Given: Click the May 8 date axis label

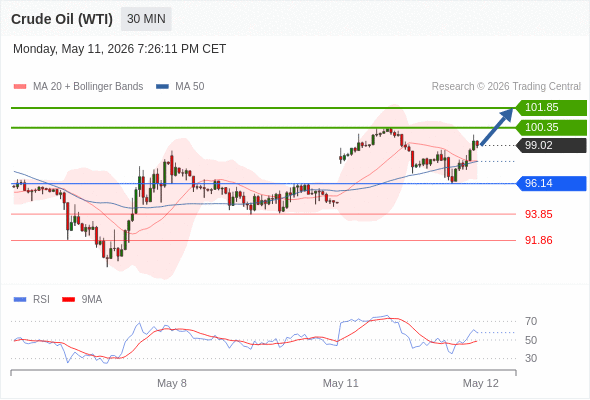Looking at the screenshot, I should 172,383.
